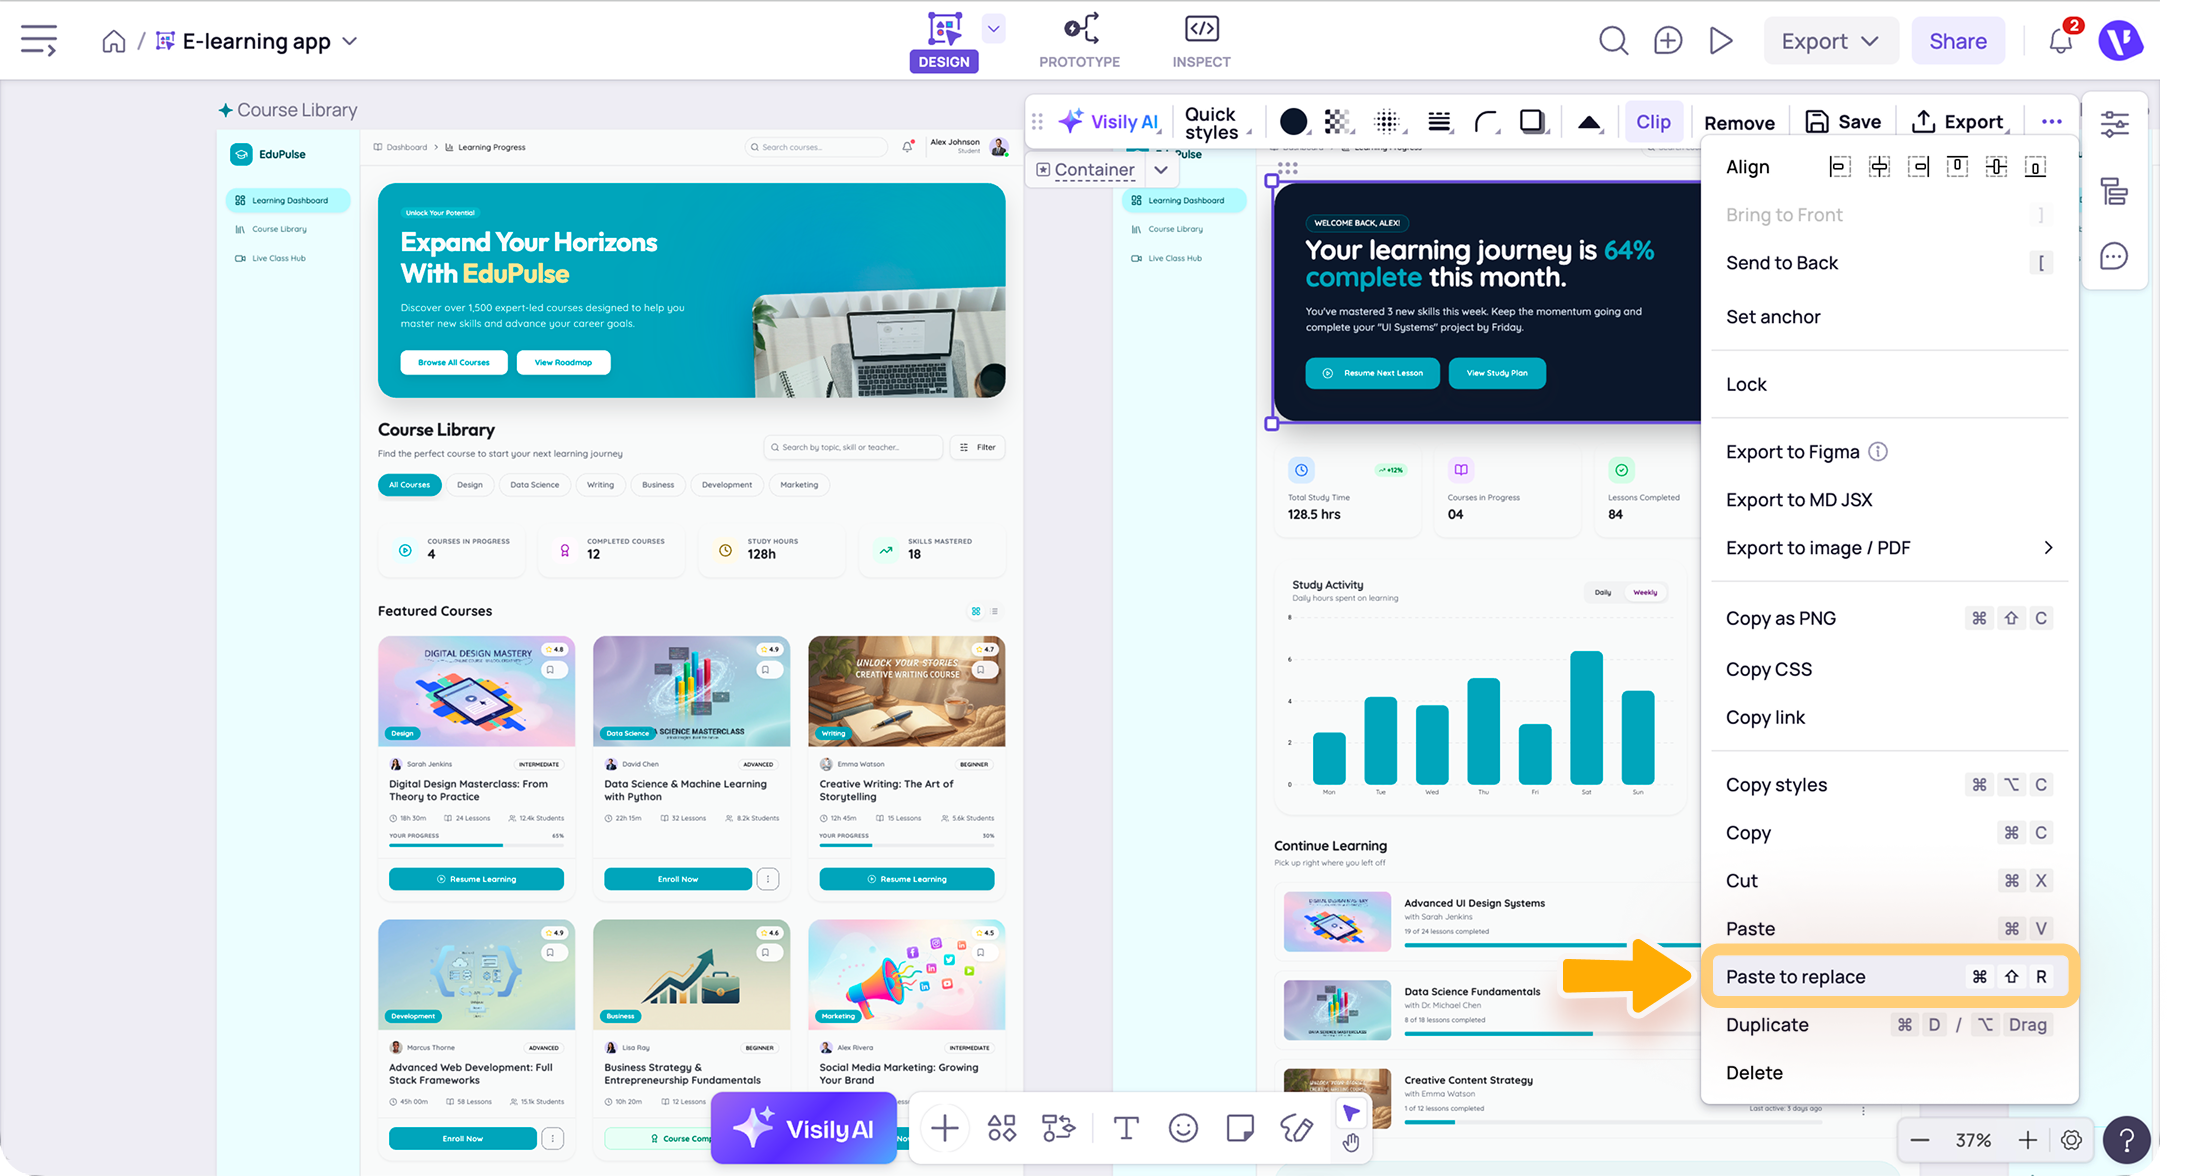The width and height of the screenshot is (2199, 1176).
Task: Choose Set anchor from the menu
Action: pyautogui.click(x=1889, y=317)
